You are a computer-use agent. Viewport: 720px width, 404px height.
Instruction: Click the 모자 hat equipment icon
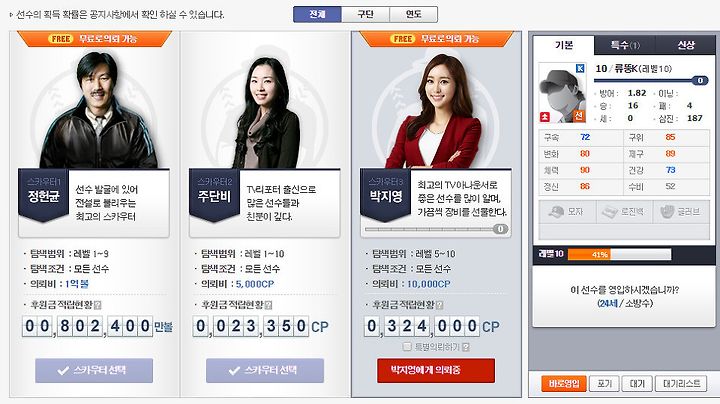557,212
